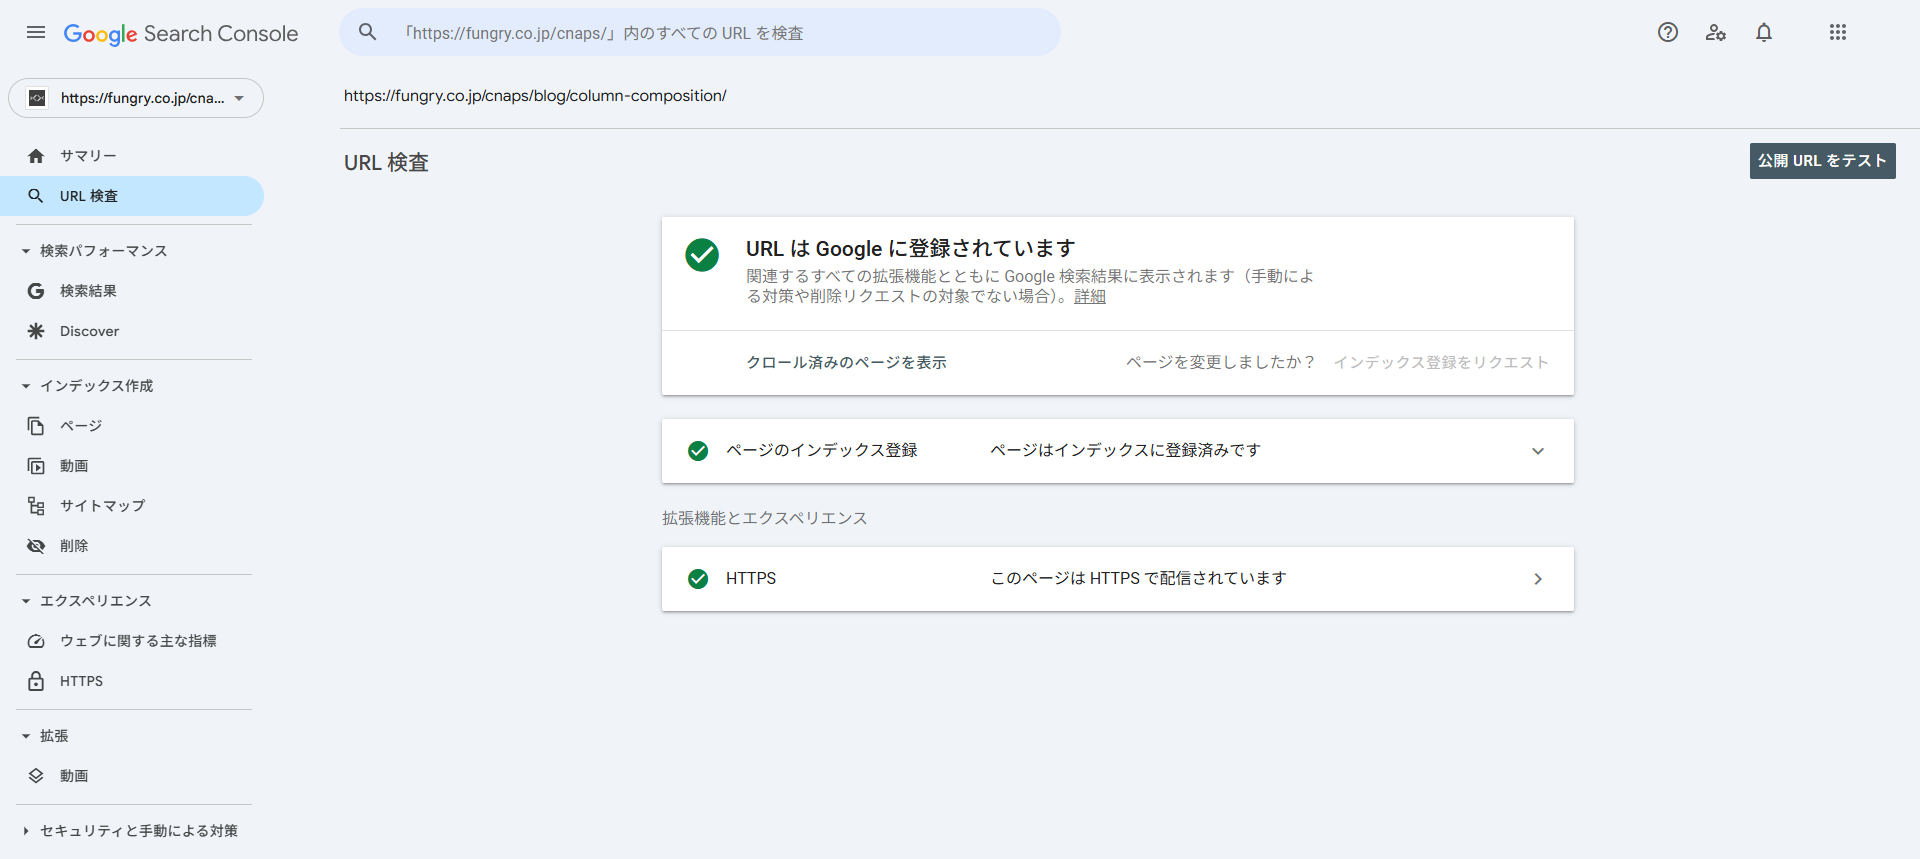The height and width of the screenshot is (859, 1920).
Task: Click the green check on the HTTPS card
Action: click(698, 579)
